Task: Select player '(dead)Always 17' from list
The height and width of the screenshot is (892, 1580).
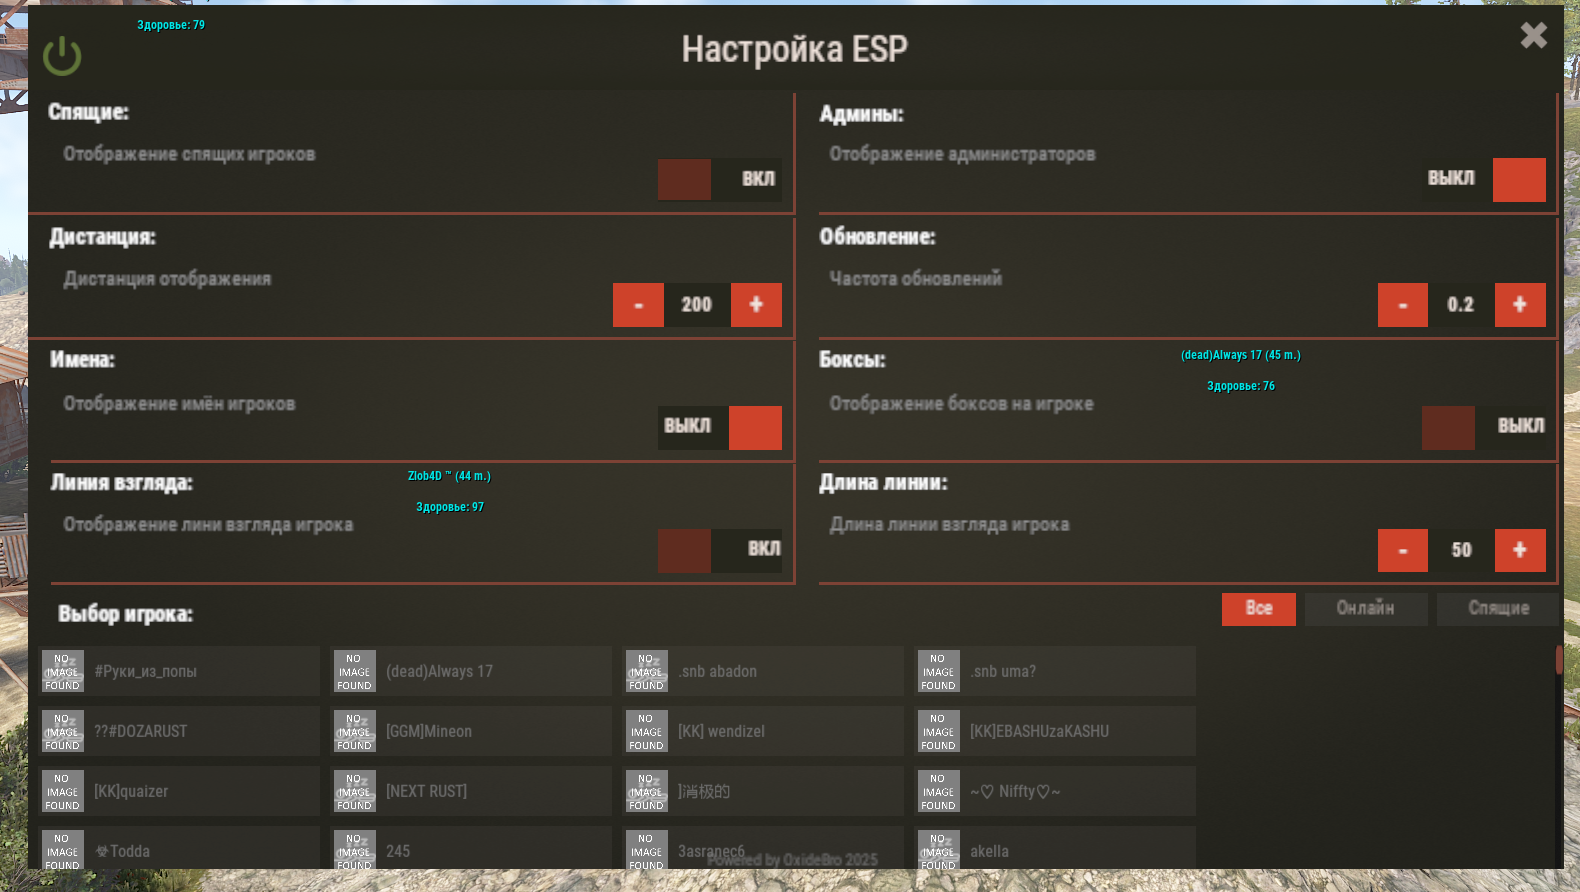Action: coord(471,671)
